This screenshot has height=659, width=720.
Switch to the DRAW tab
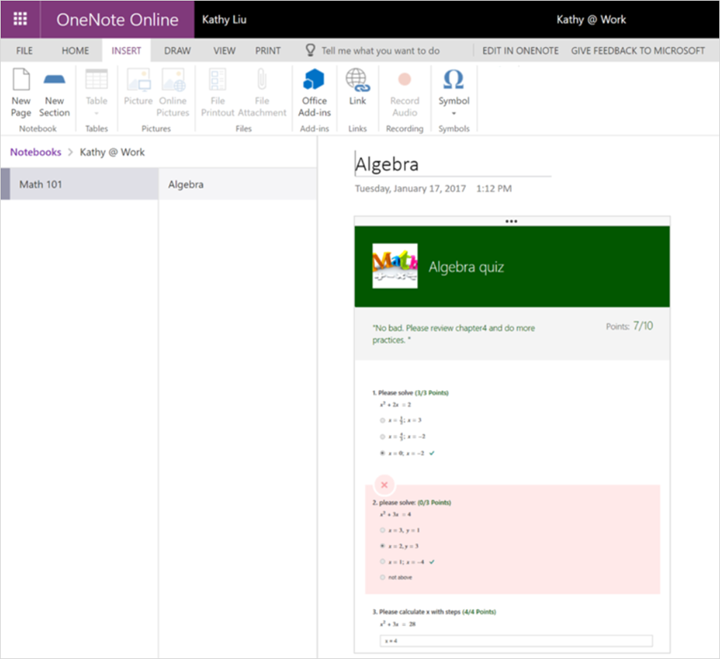[x=177, y=51]
